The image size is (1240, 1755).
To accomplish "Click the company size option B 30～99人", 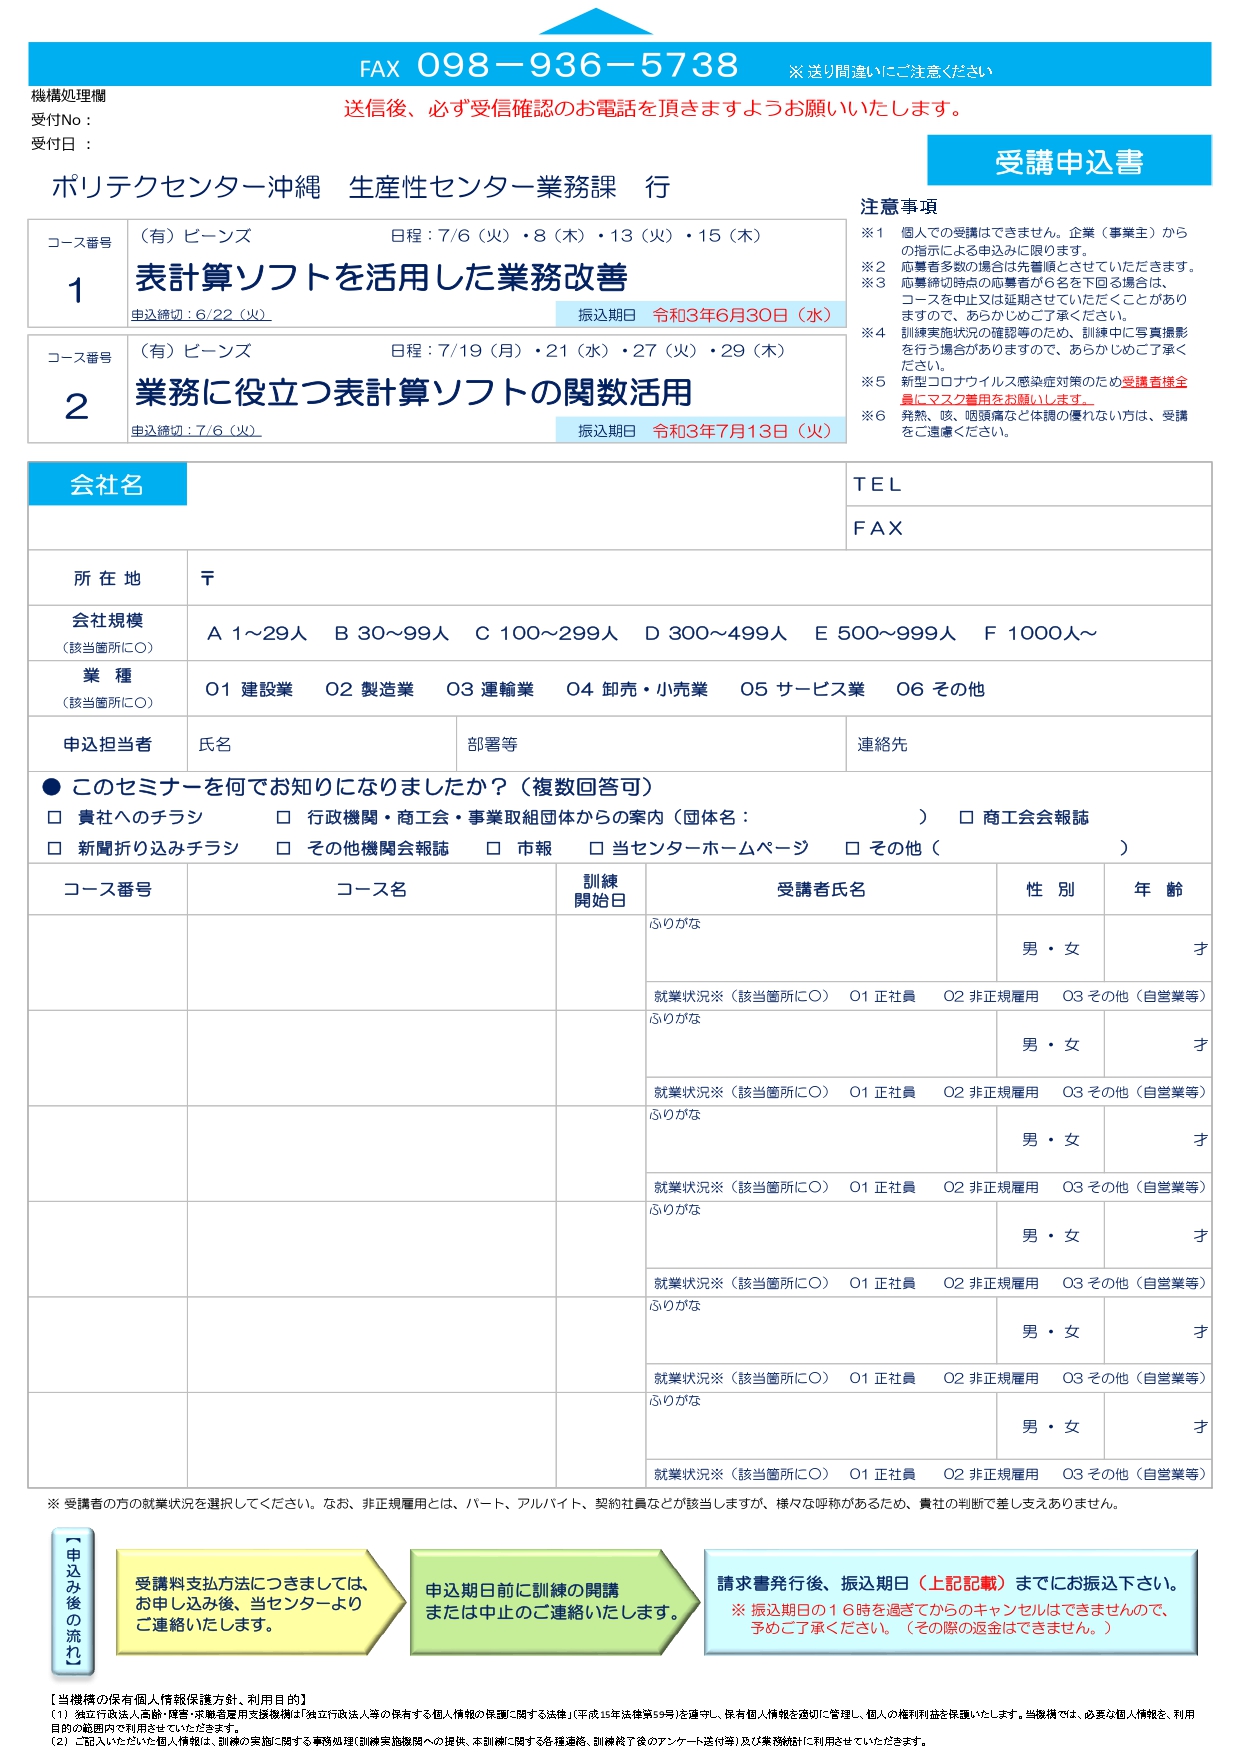I will [392, 633].
